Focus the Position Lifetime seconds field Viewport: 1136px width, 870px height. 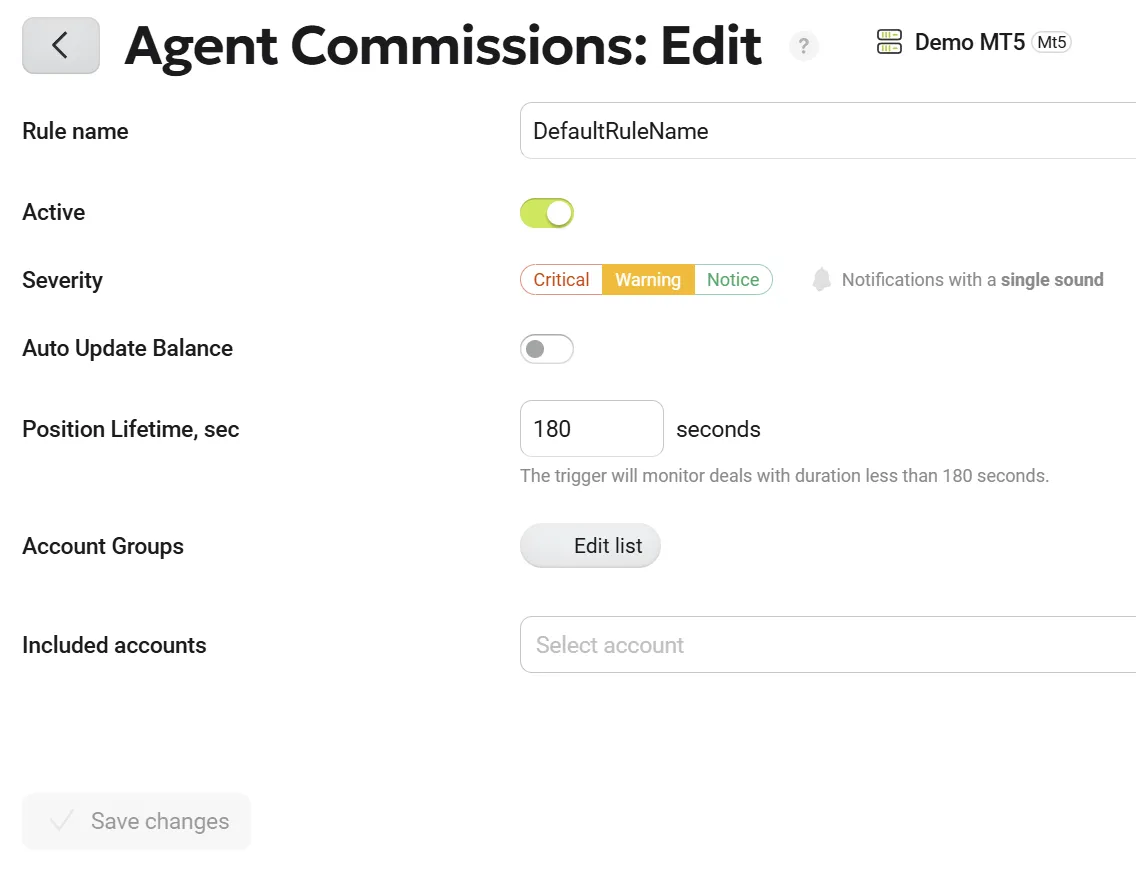[x=592, y=429]
